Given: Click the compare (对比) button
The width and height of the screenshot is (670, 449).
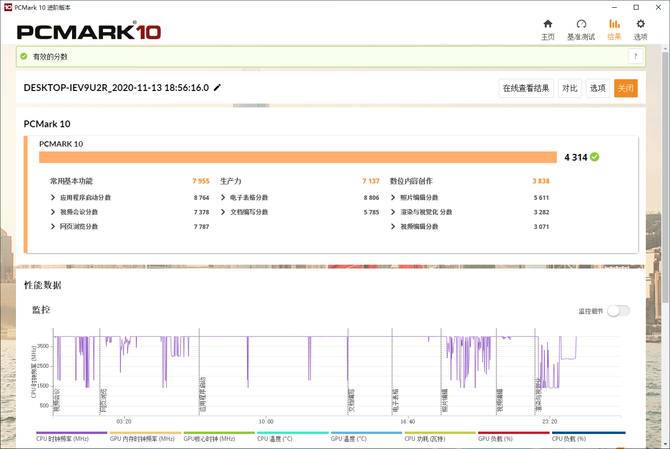Looking at the screenshot, I should point(570,88).
